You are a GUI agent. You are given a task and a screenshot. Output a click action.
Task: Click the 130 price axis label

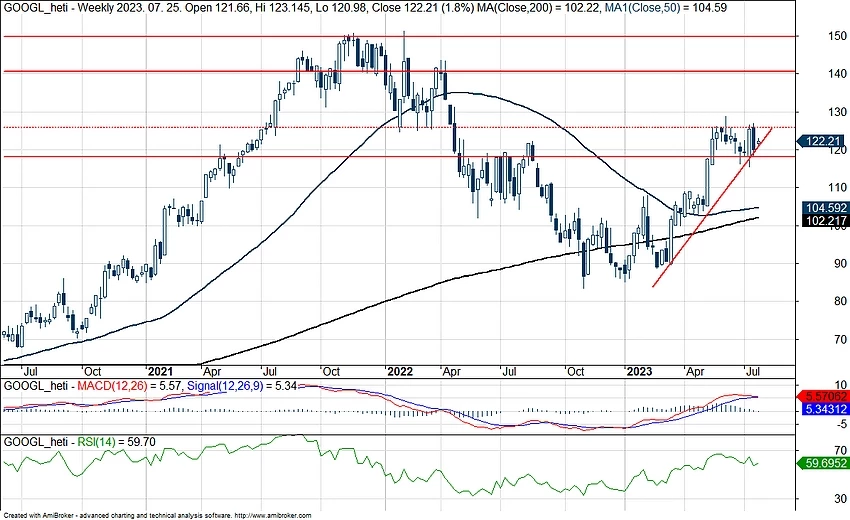[x=837, y=112]
